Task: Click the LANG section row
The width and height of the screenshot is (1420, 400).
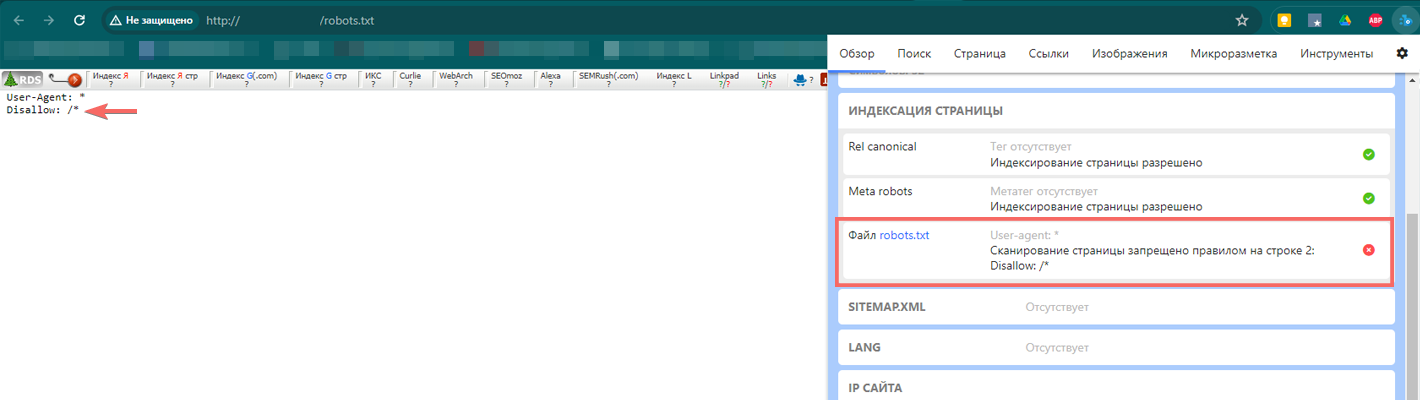Action: coord(1115,348)
